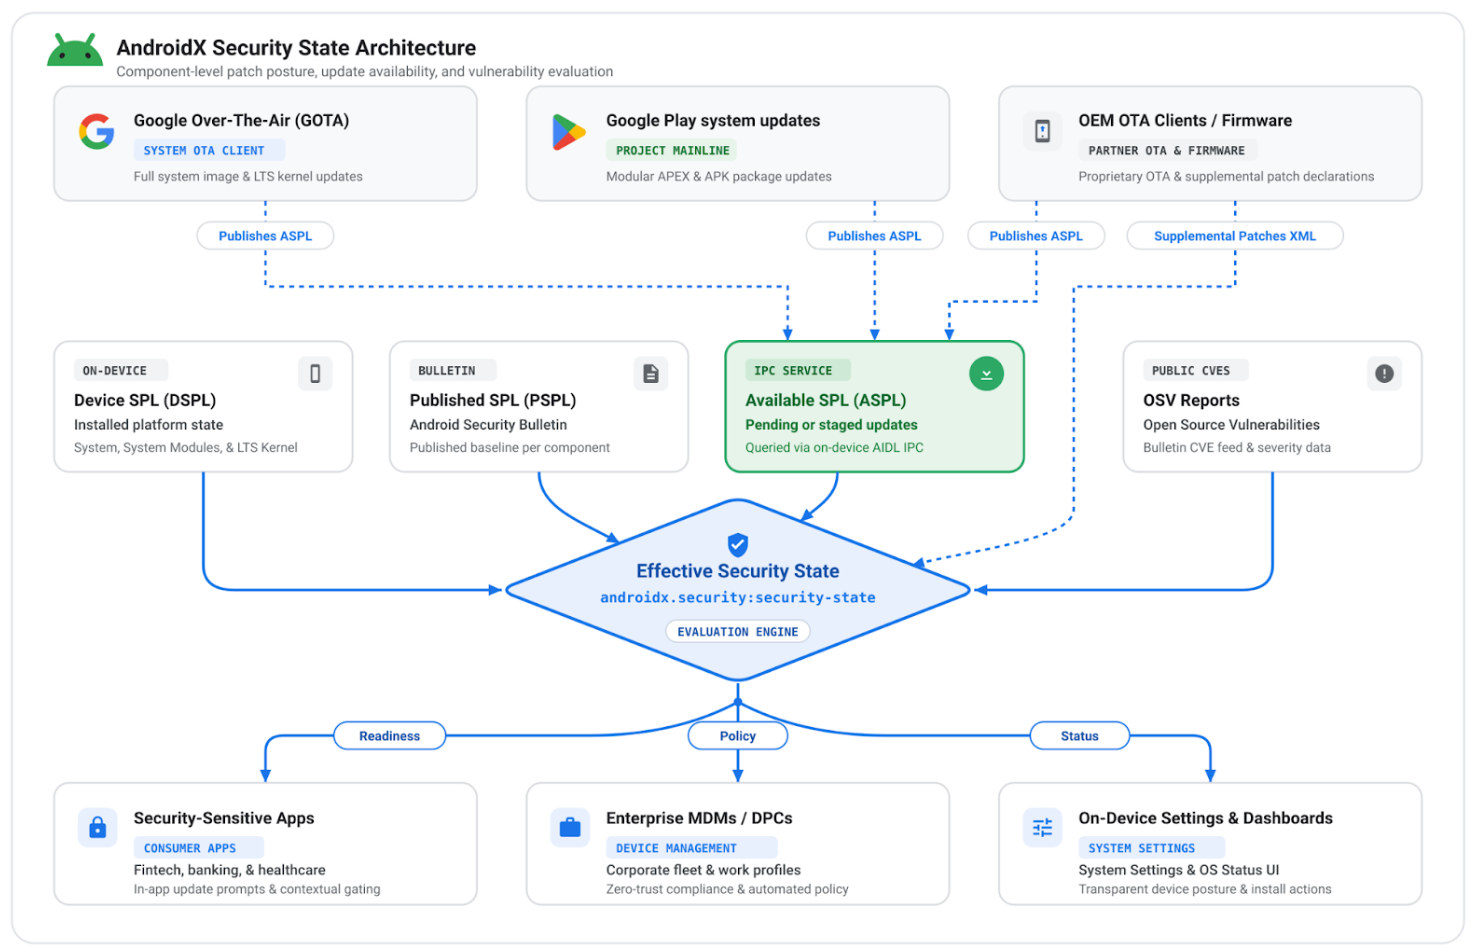Click the alert icon in OSV Reports card

pyautogui.click(x=1384, y=374)
